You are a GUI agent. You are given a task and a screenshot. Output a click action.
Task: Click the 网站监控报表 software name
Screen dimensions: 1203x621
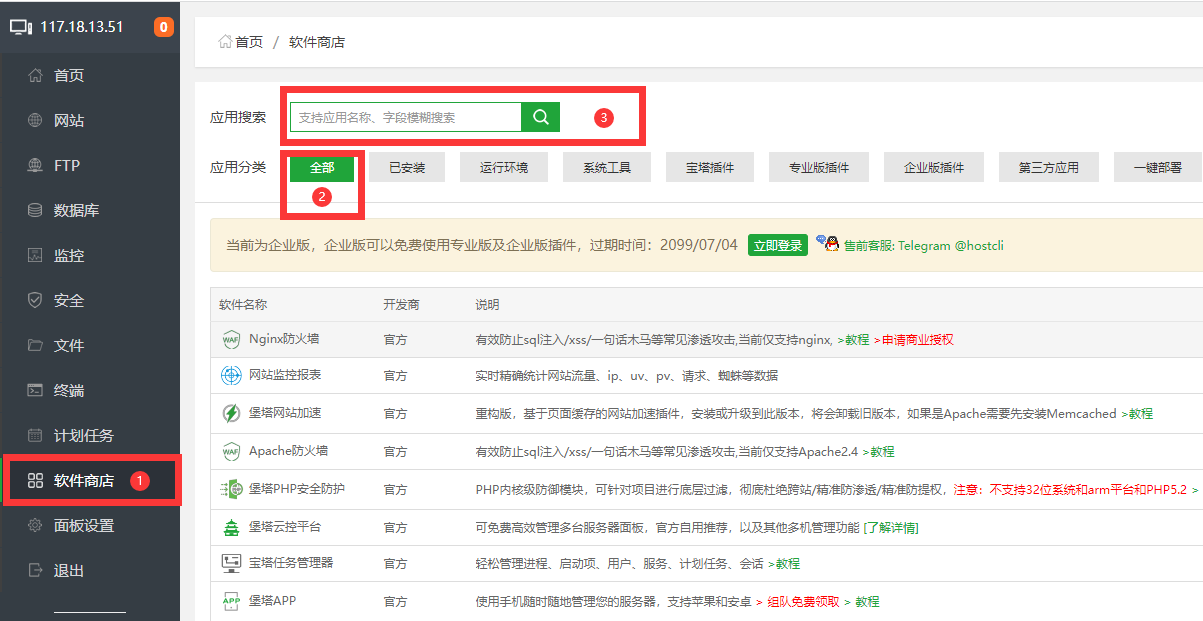pyautogui.click(x=285, y=375)
